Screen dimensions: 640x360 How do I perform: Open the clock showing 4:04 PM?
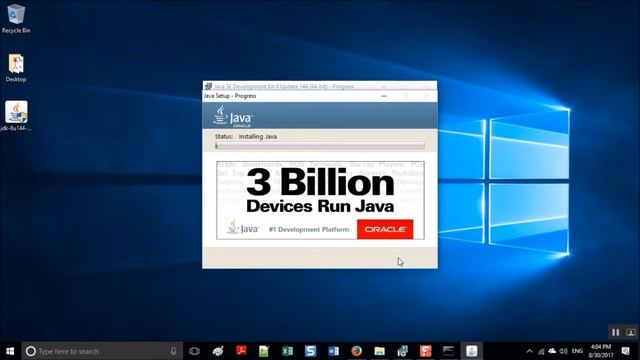tap(601, 351)
